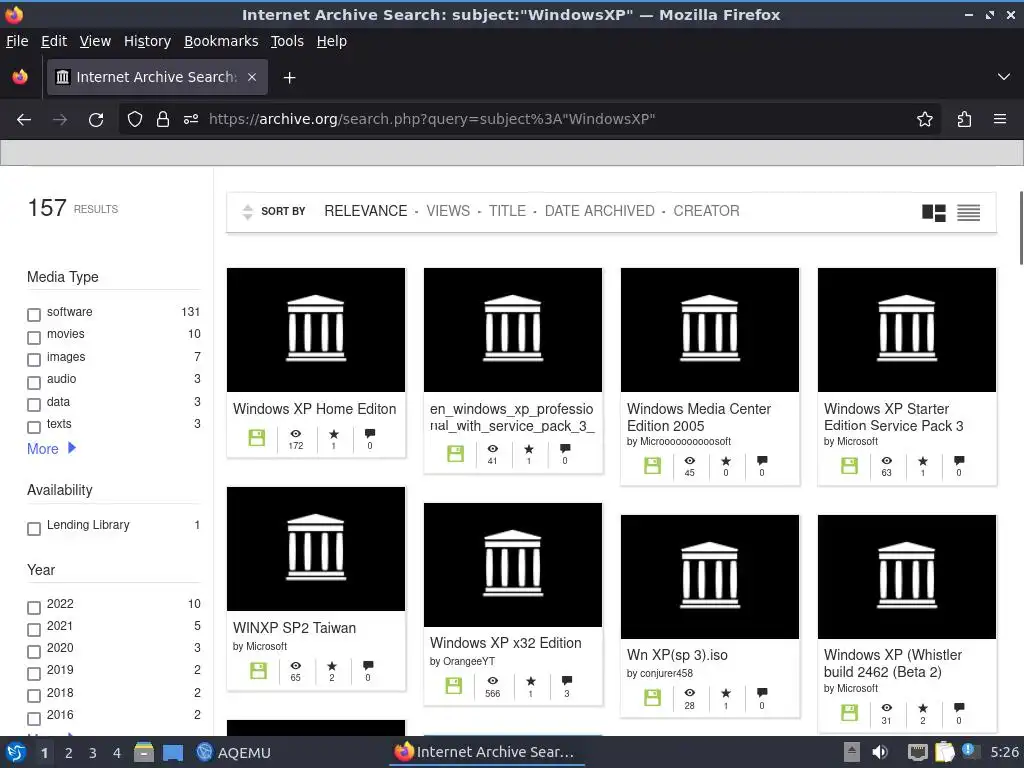The height and width of the screenshot is (768, 1024).
Task: Go back using the browser back arrow
Action: click(24, 120)
